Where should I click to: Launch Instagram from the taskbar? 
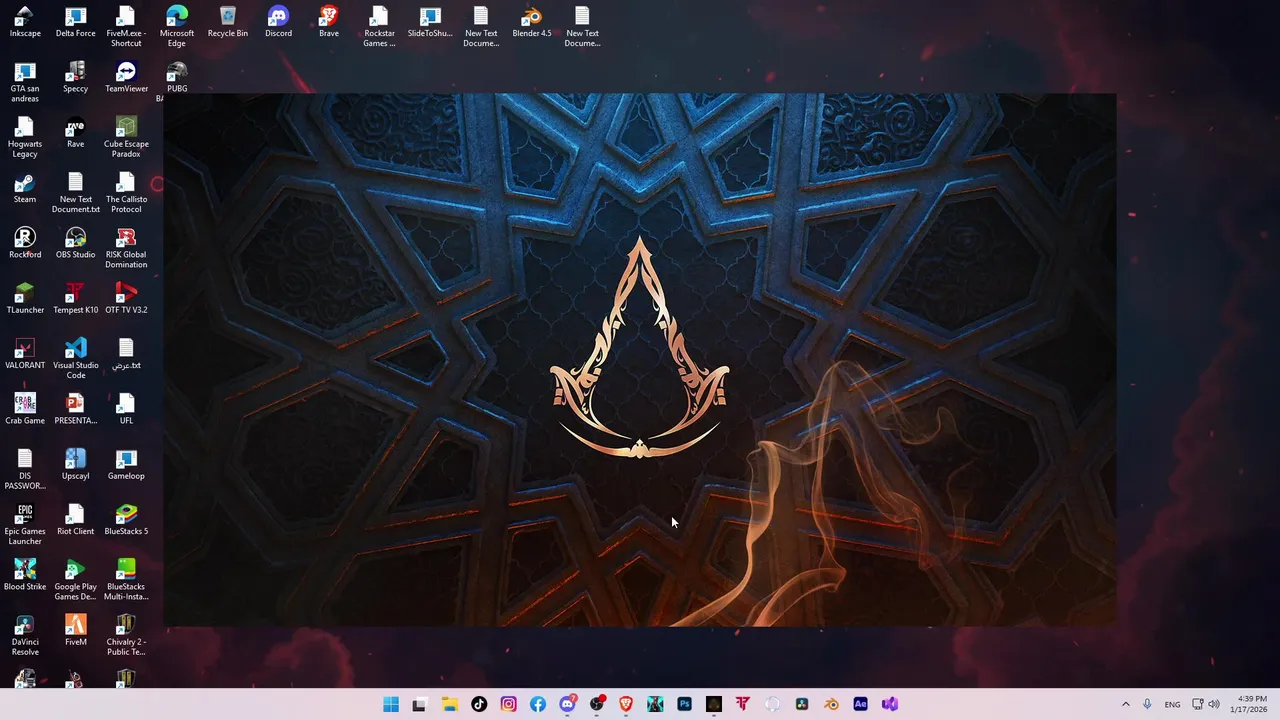pos(508,704)
